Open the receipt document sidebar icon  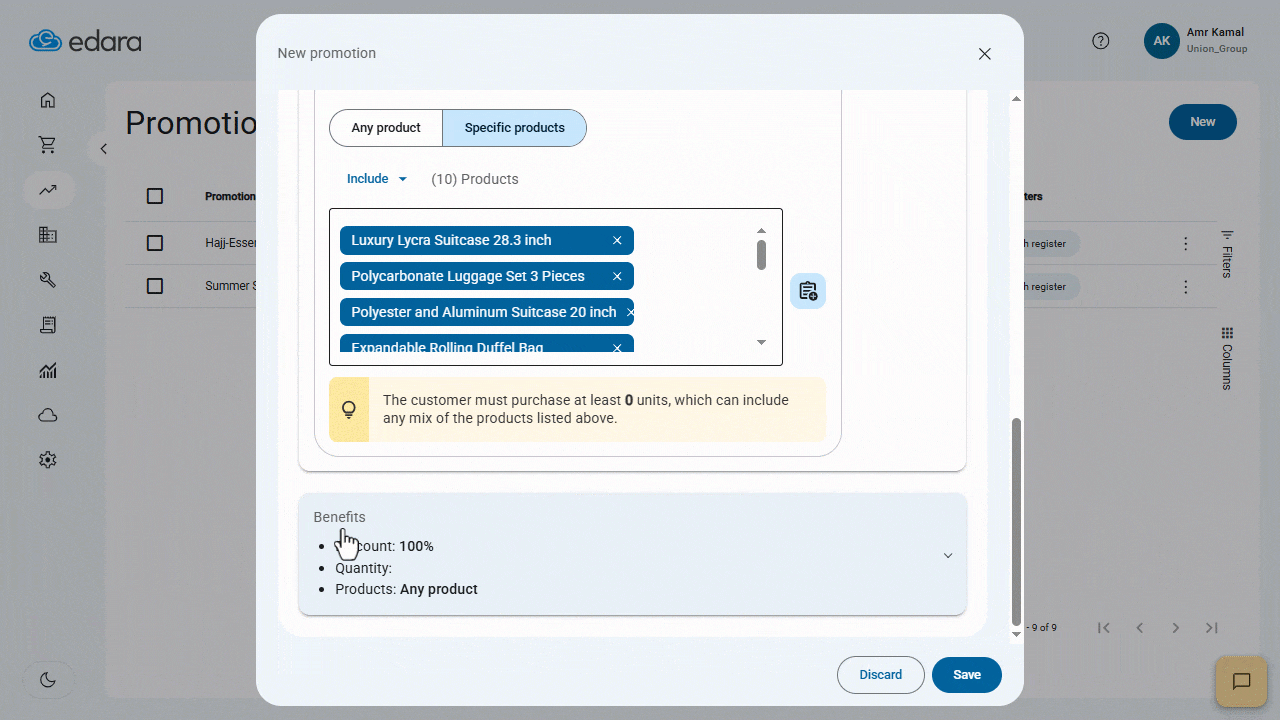(x=47, y=325)
